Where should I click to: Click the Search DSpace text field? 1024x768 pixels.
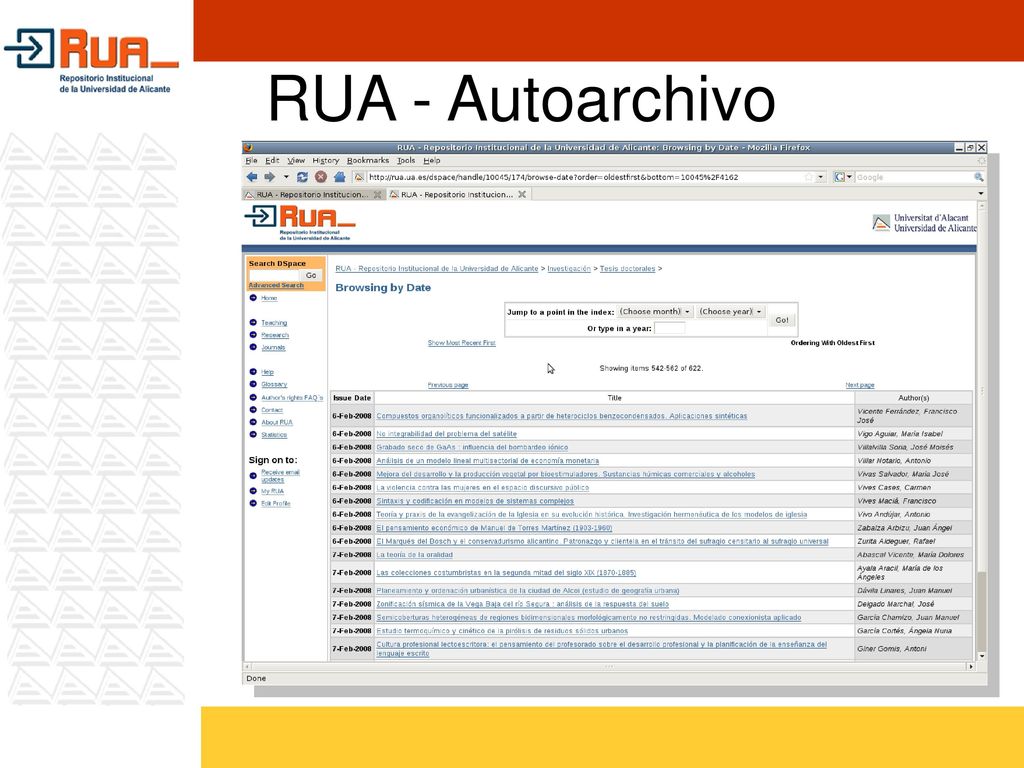tap(274, 276)
